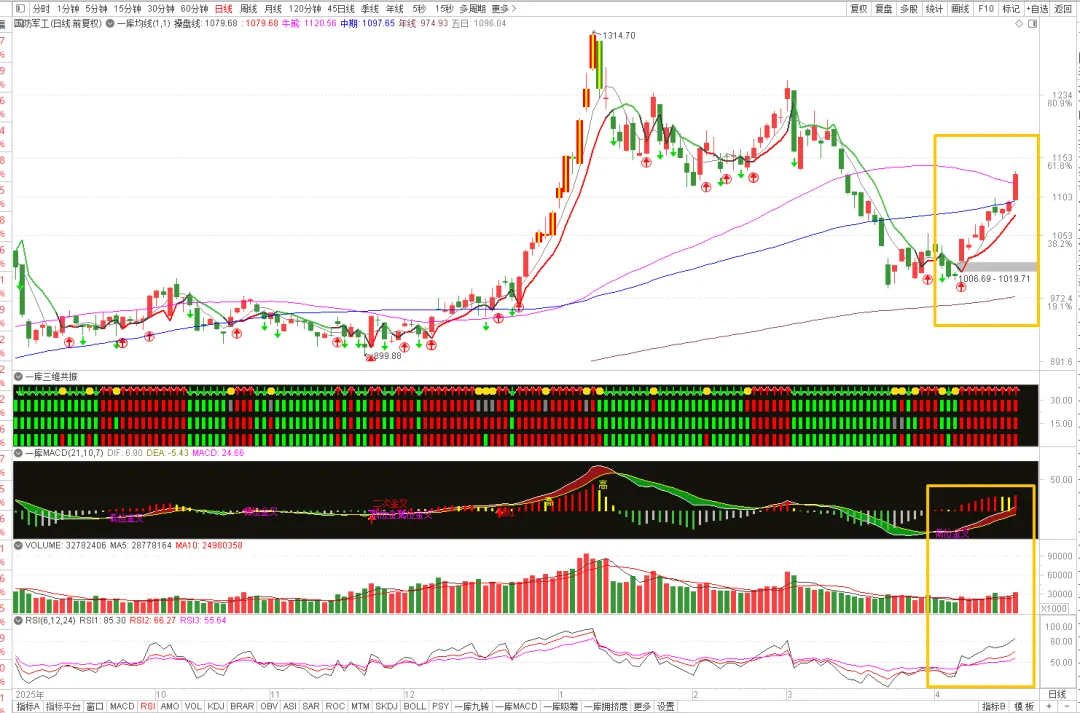Add stock via +自选 button

click(x=1037, y=8)
